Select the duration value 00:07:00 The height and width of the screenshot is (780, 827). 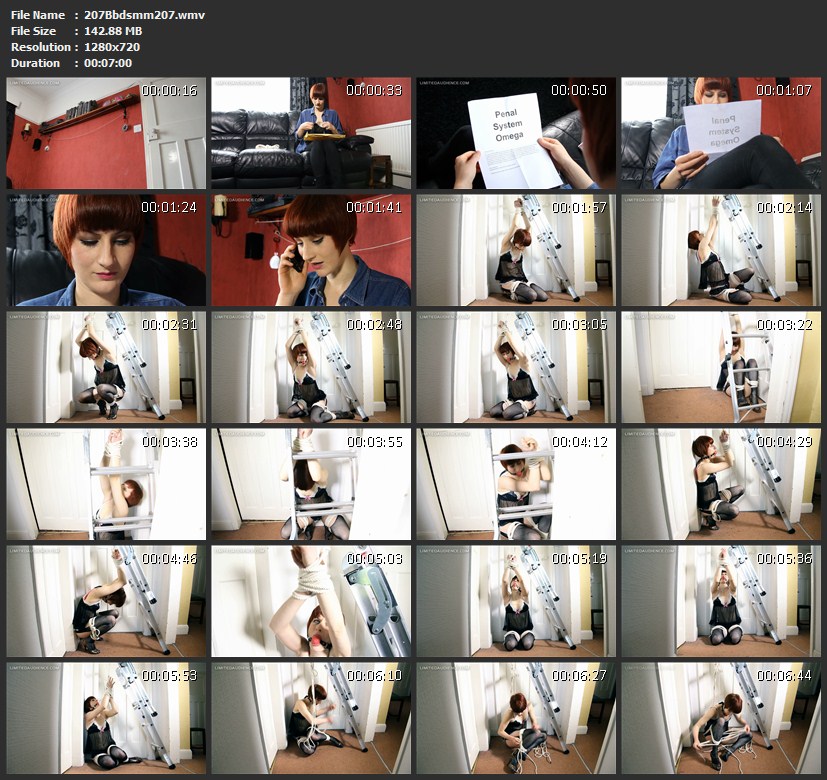pyautogui.click(x=108, y=63)
